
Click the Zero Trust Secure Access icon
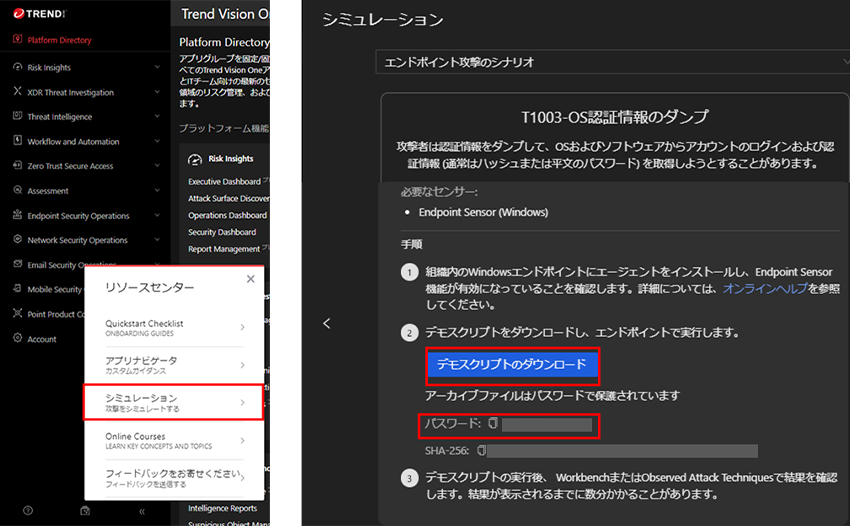click(17, 165)
